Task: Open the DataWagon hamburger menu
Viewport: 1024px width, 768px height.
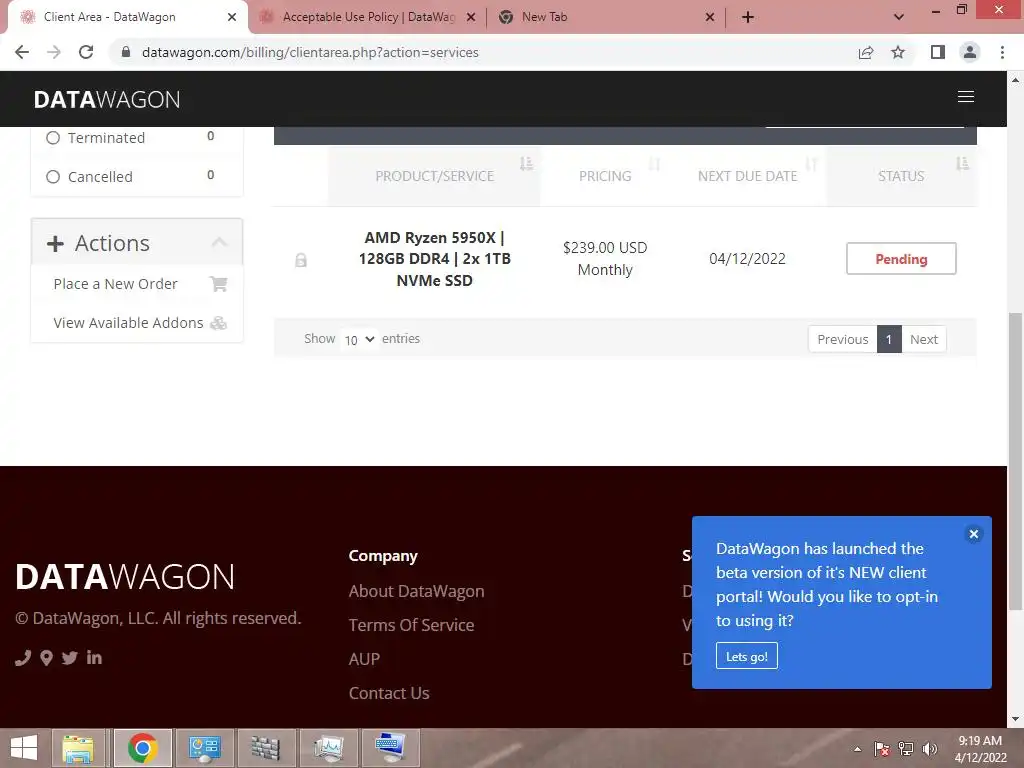Action: point(965,97)
